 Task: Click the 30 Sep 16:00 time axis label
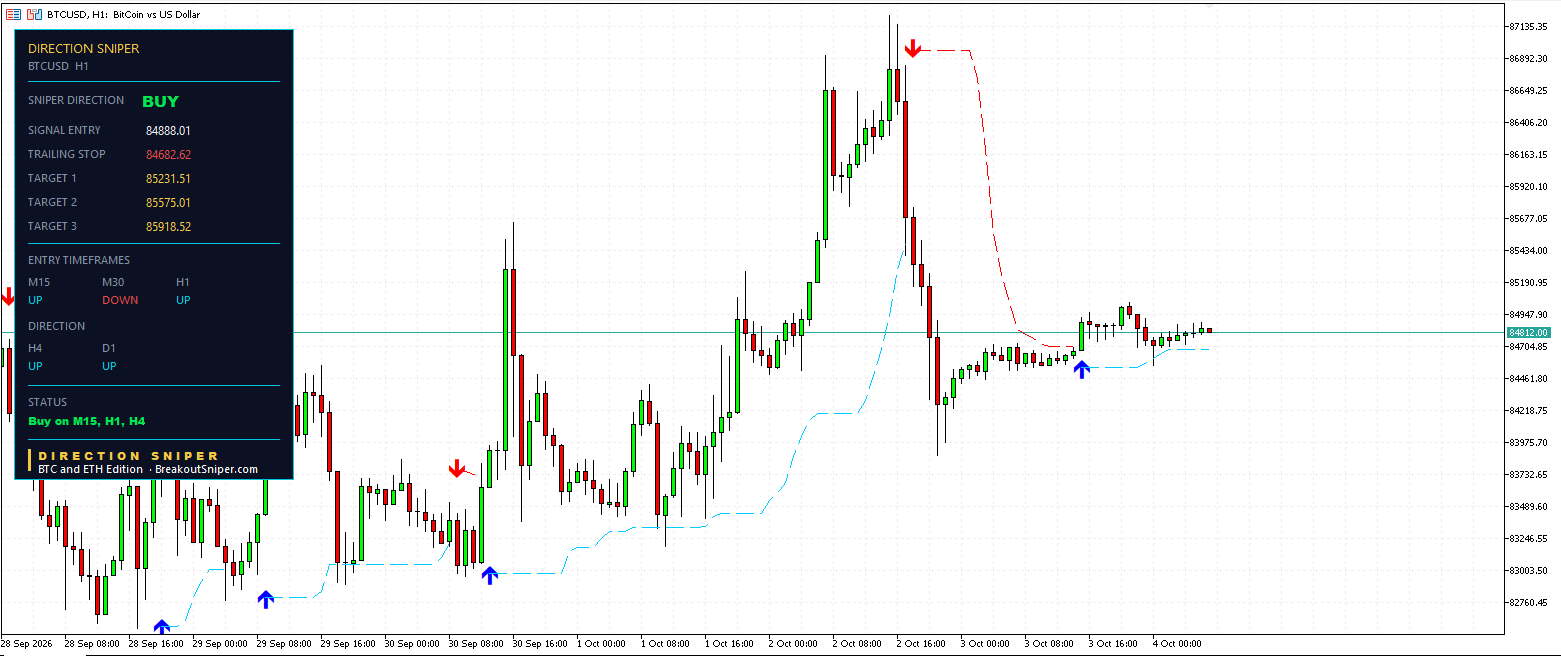[x=538, y=643]
